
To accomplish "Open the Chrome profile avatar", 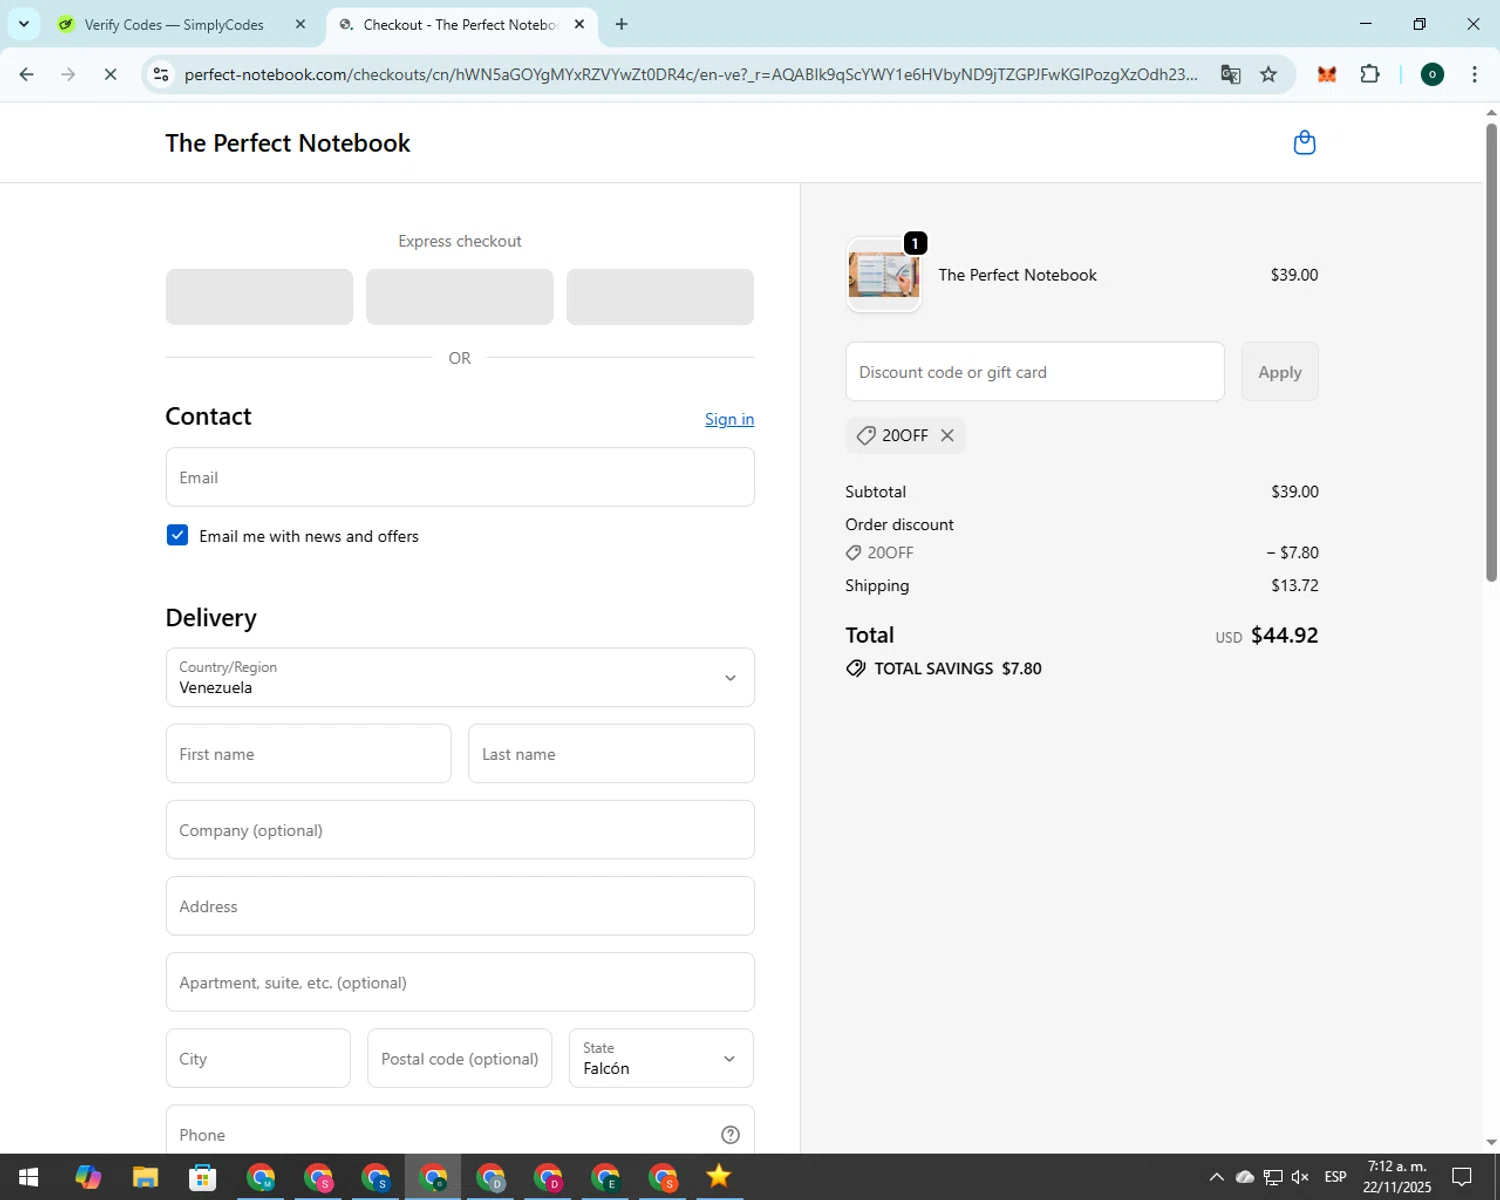I will tap(1432, 74).
